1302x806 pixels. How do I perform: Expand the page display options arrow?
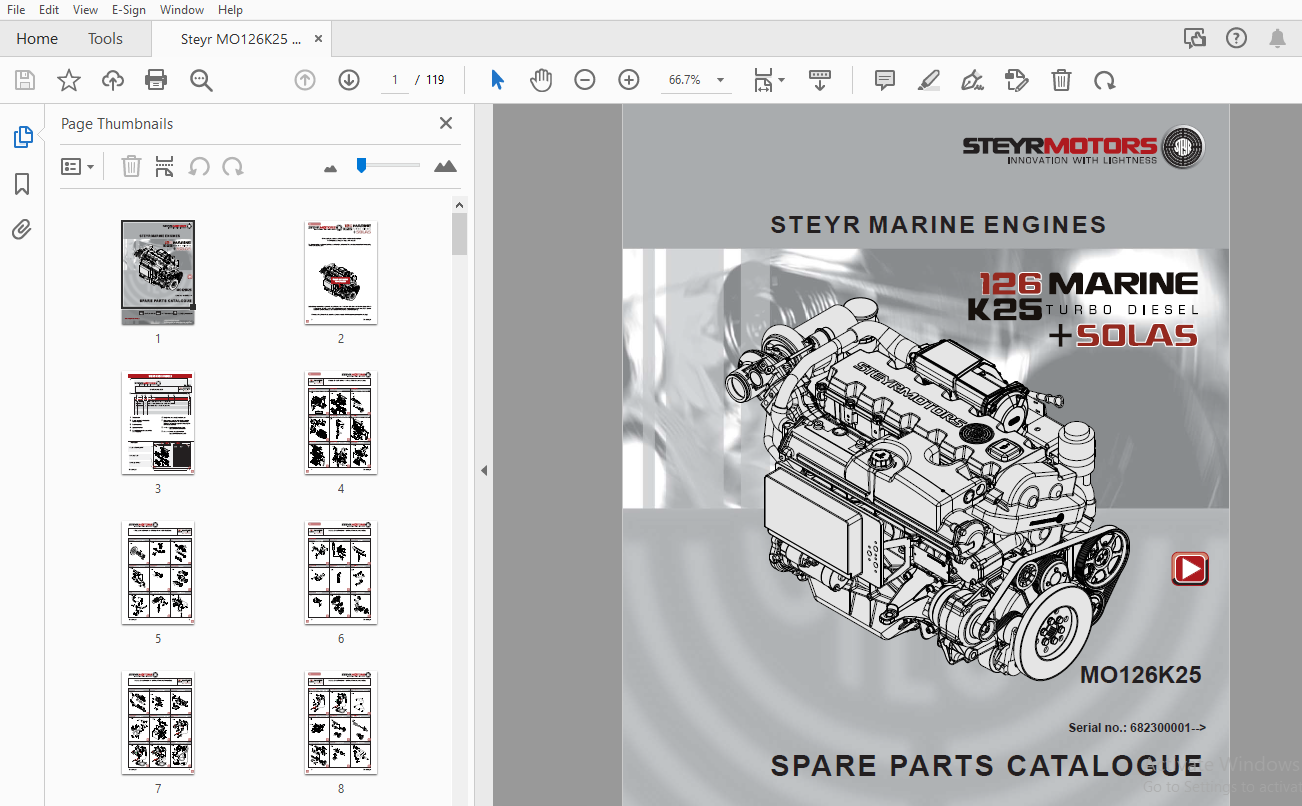click(x=782, y=80)
